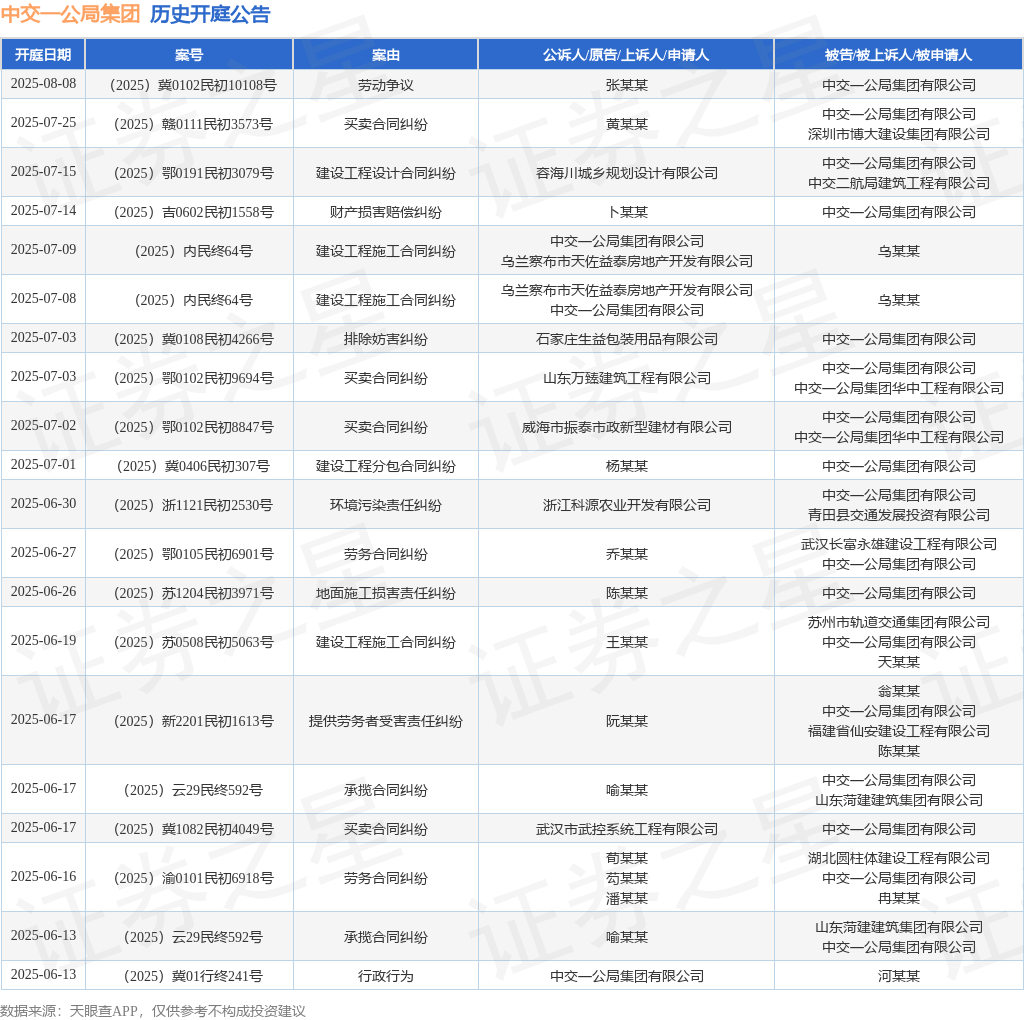
Task: Select the date 2025-07-15
Action: click(x=43, y=172)
